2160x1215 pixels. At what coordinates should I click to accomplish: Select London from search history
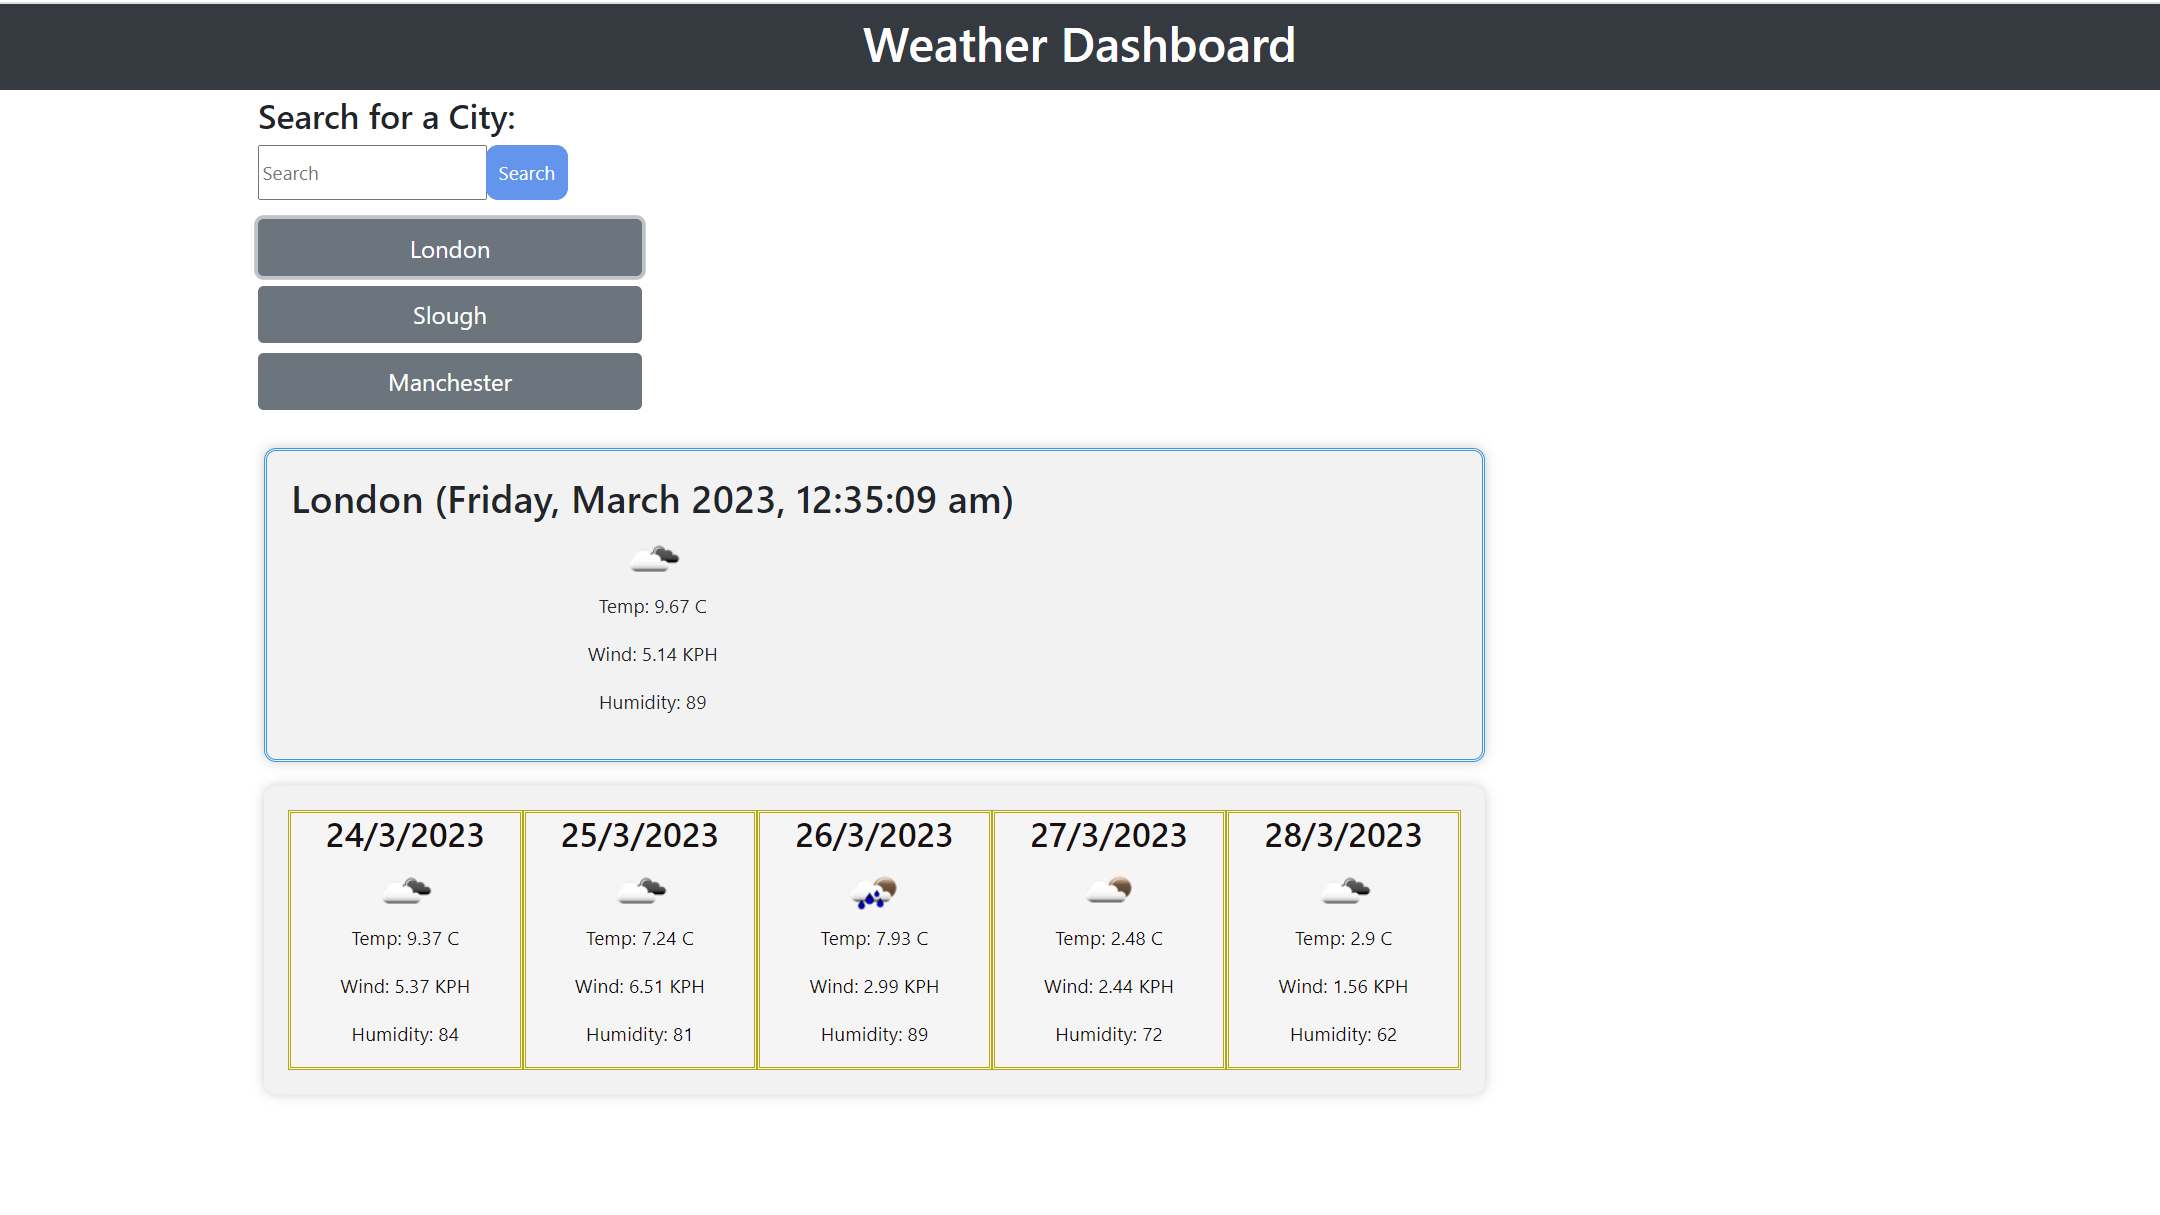[x=450, y=248]
